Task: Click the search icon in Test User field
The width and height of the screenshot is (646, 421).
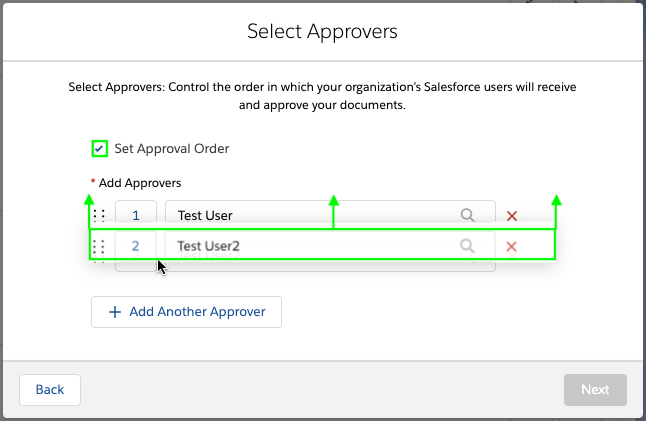Action: tap(467, 215)
